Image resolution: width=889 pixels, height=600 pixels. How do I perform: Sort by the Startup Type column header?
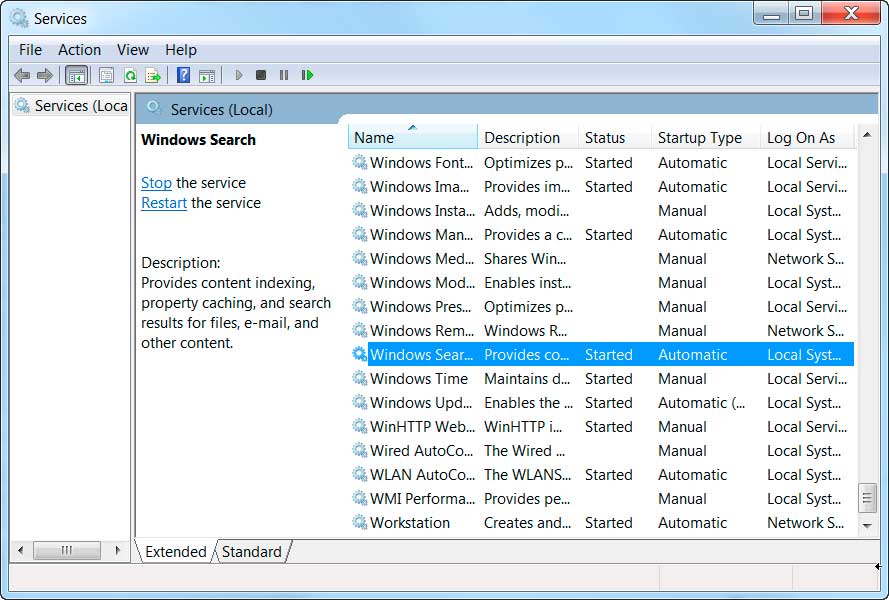tap(706, 137)
